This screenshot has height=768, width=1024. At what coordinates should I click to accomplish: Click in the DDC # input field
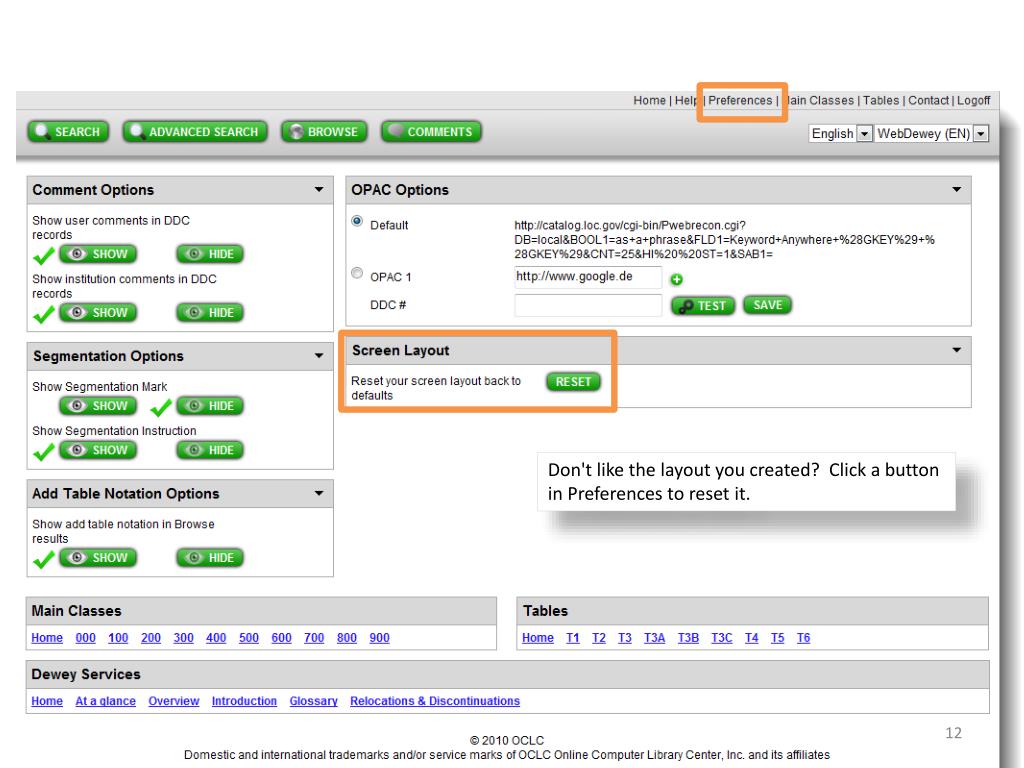[588, 305]
